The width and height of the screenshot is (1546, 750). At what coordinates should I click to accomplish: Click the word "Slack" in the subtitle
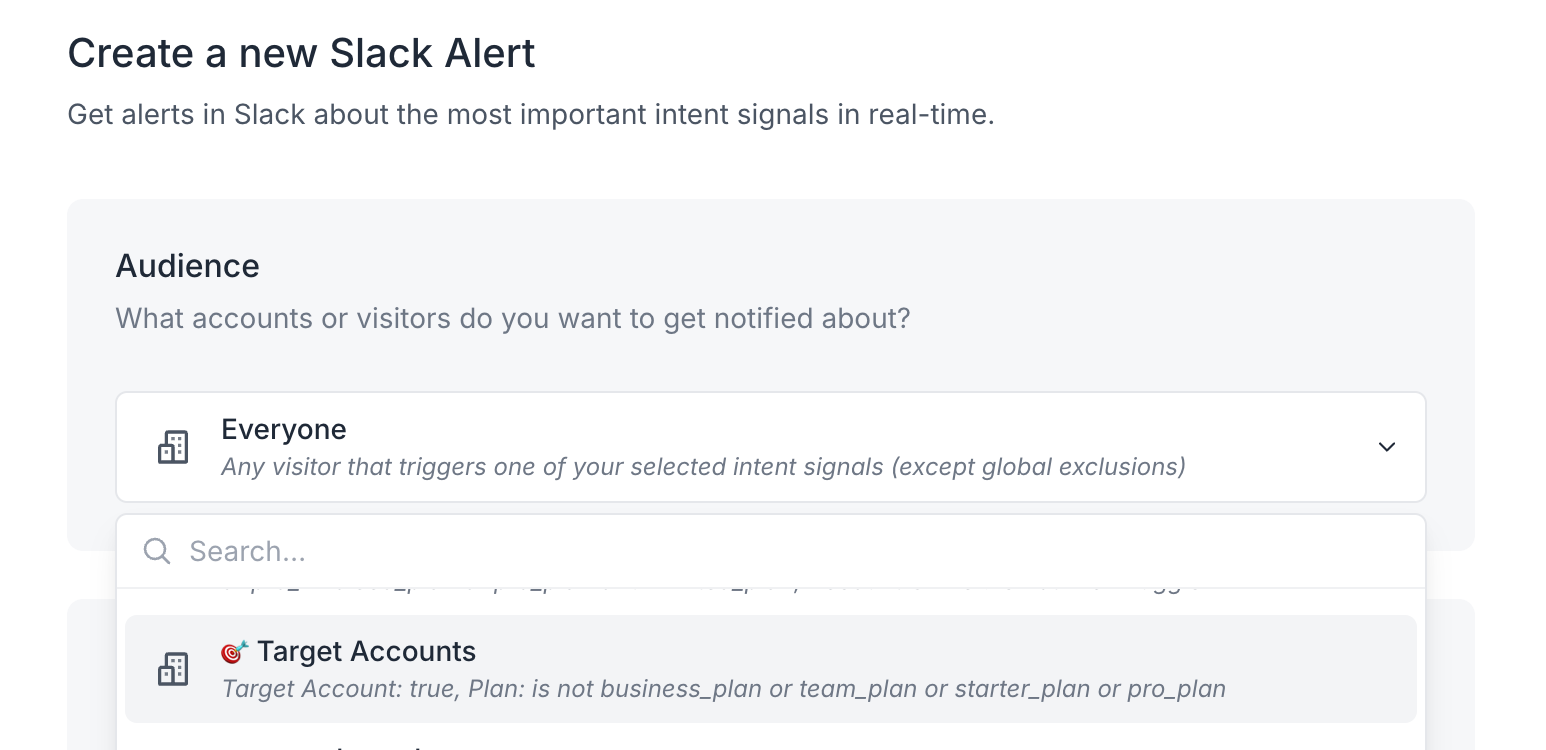click(x=269, y=115)
